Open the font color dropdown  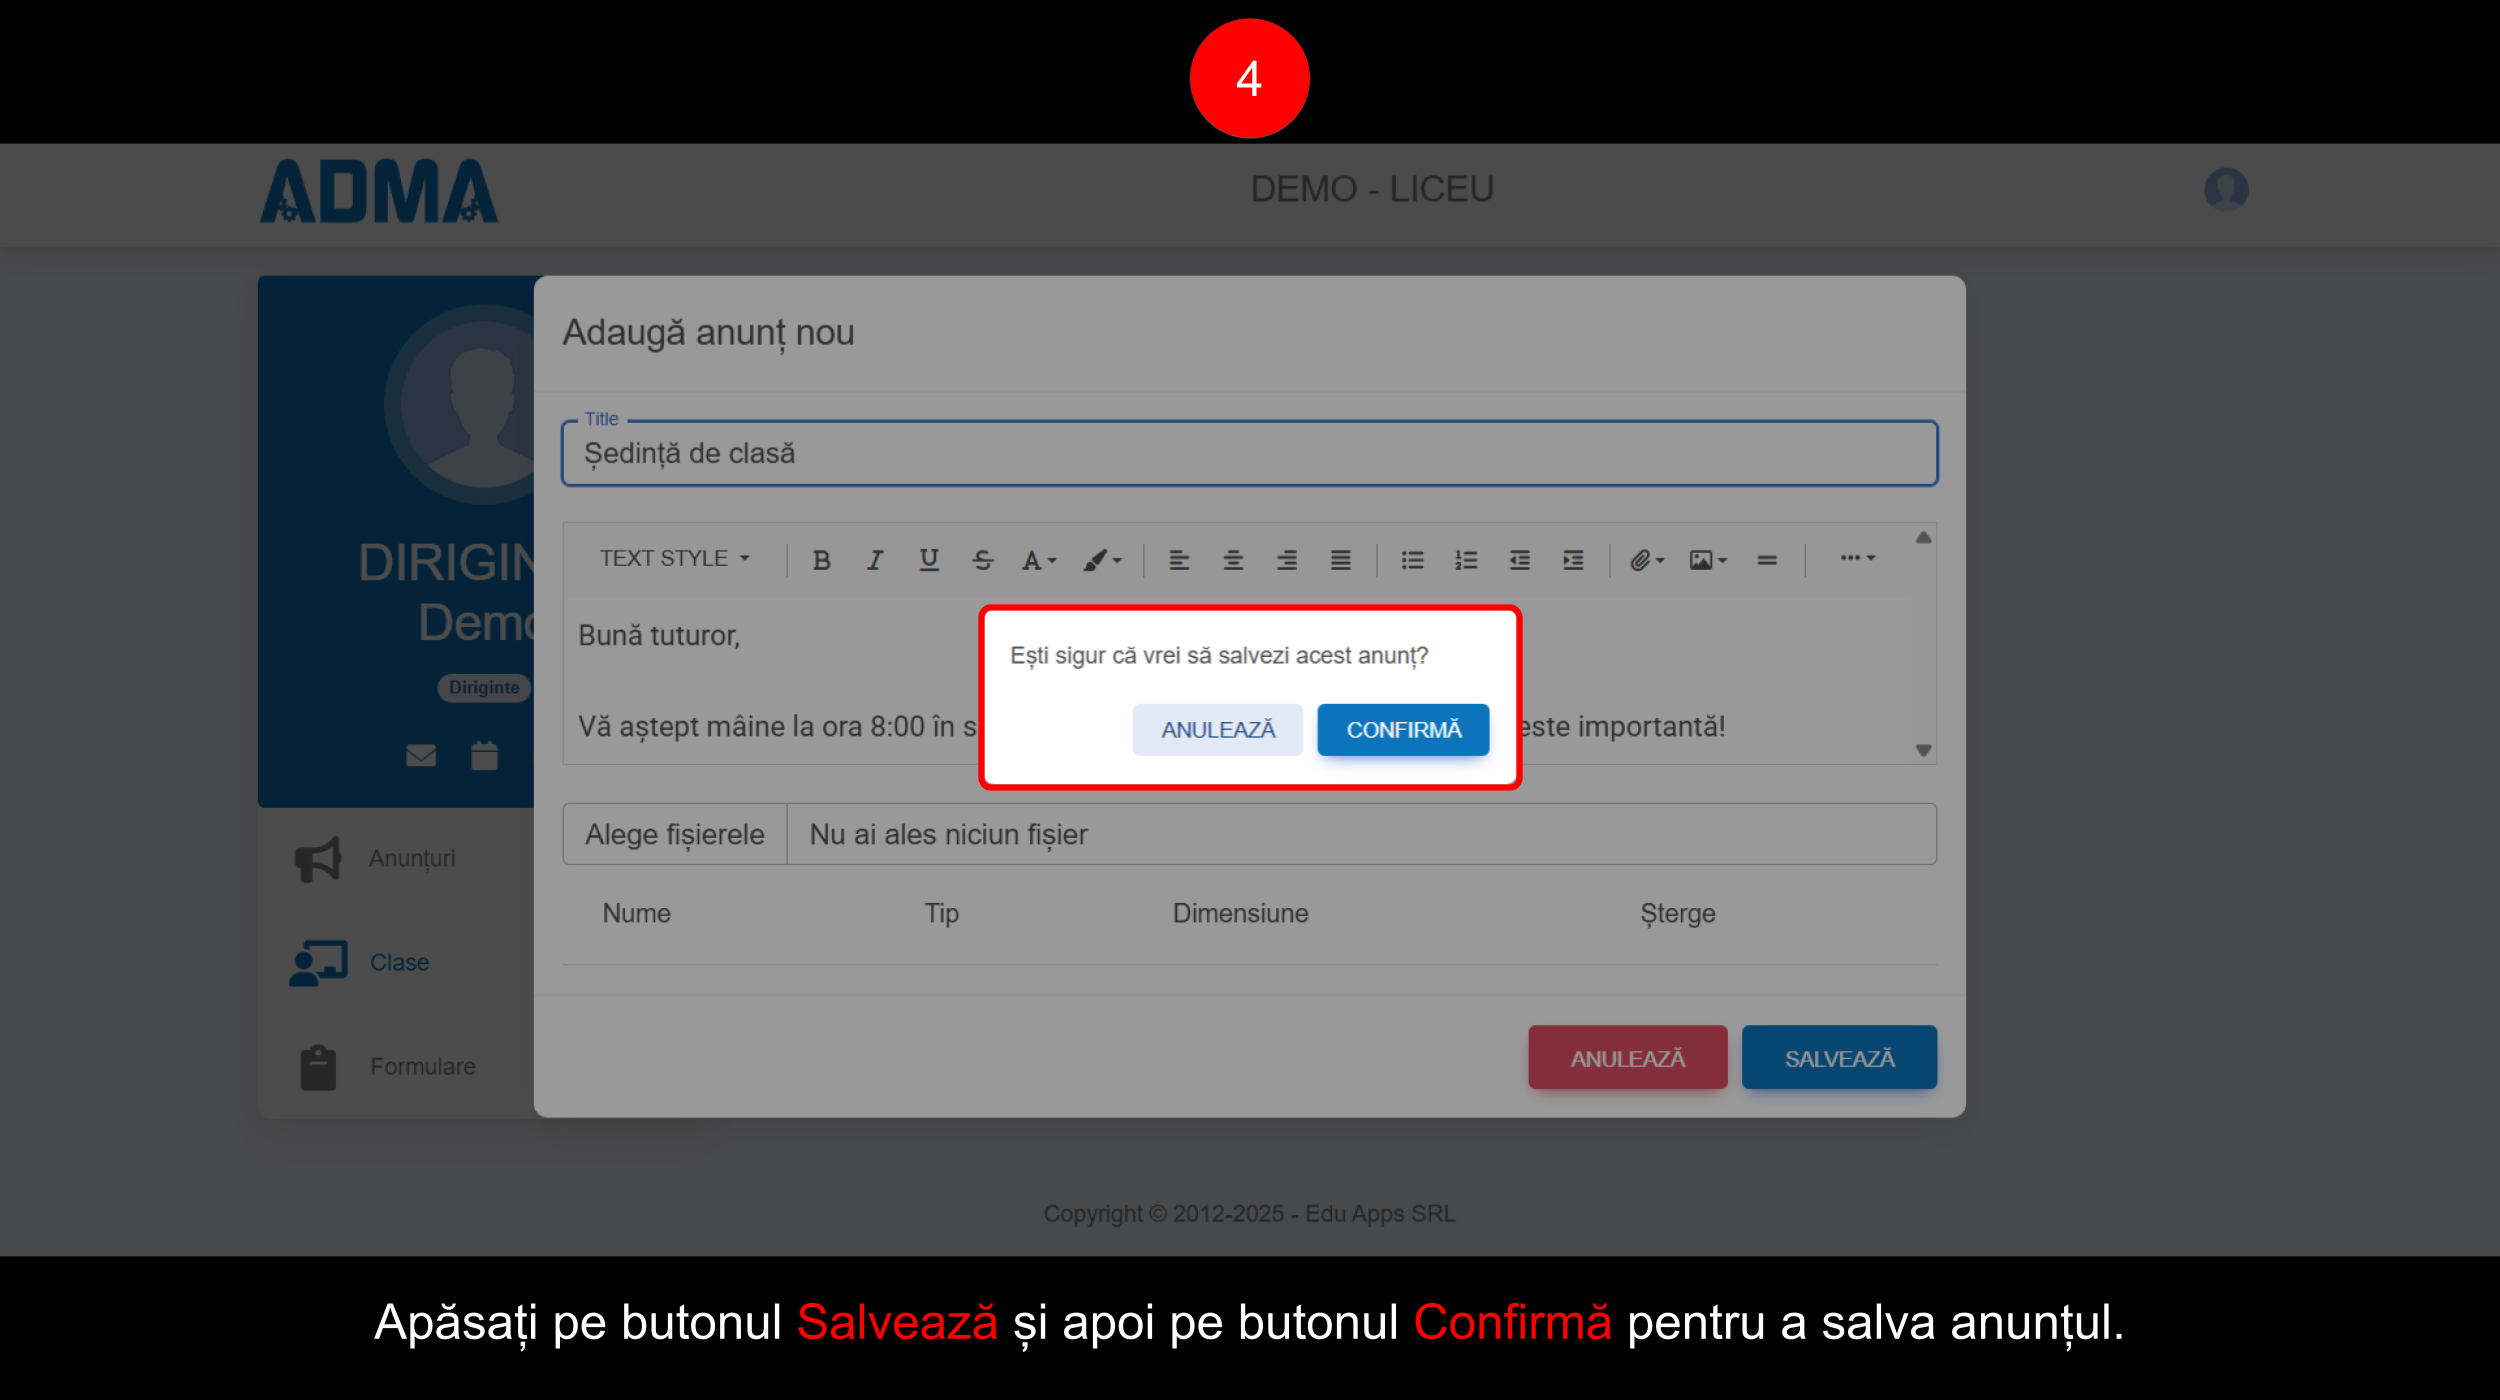(x=1038, y=560)
